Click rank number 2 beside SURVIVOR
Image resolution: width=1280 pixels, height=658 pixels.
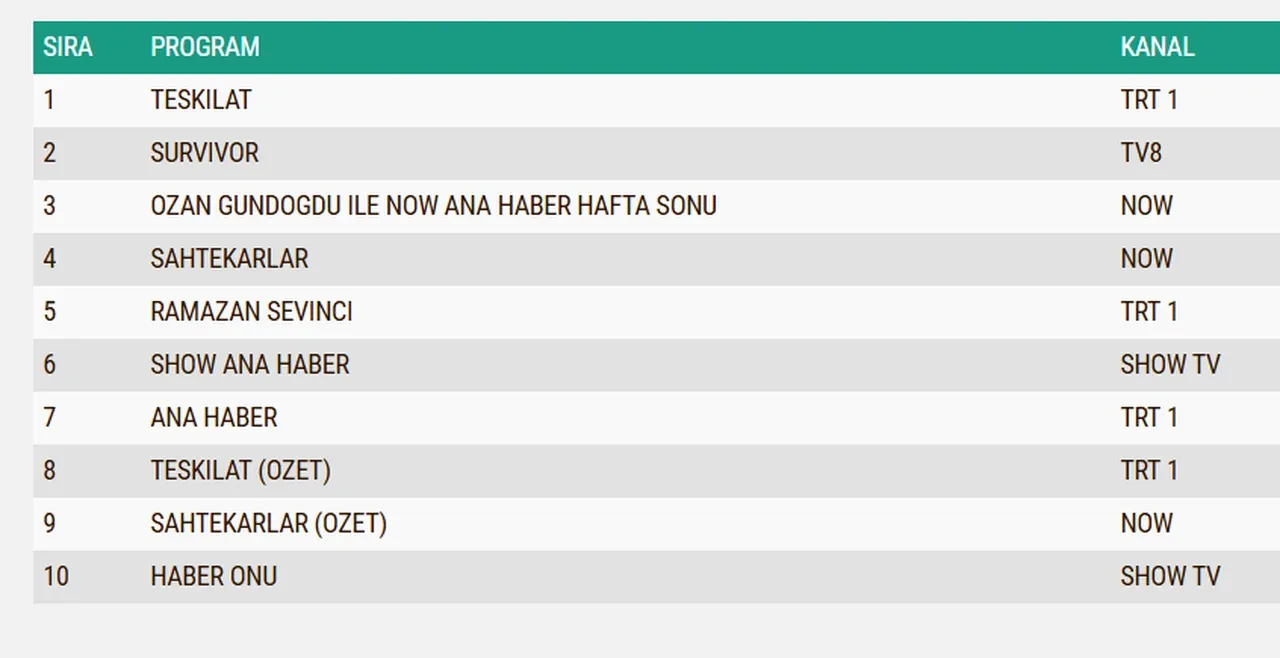50,153
